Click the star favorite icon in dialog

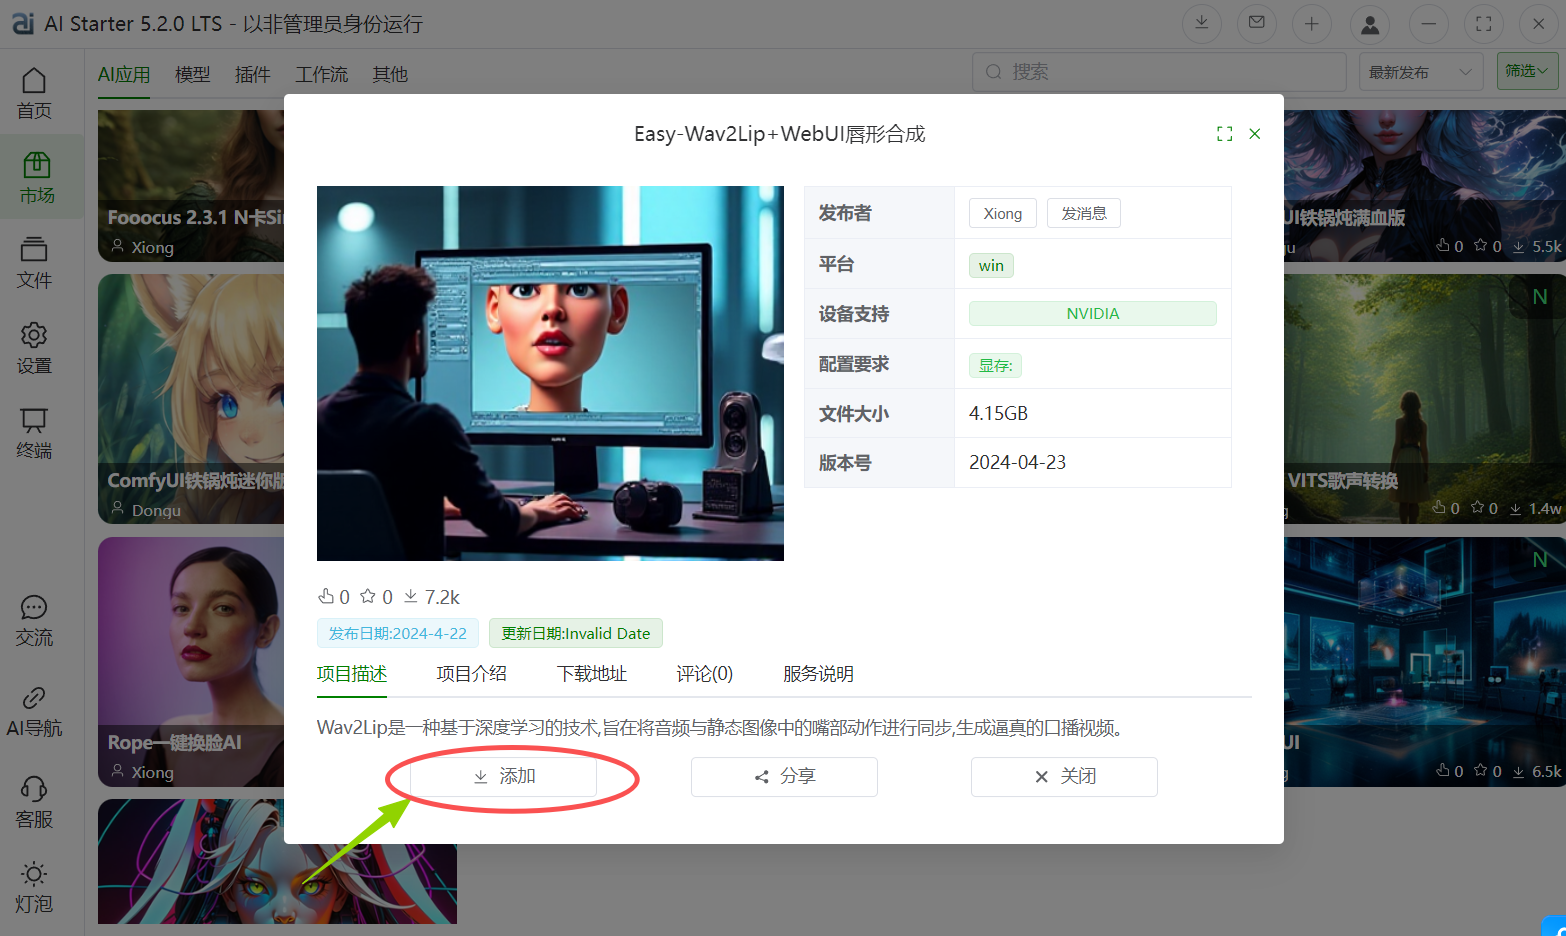[368, 596]
